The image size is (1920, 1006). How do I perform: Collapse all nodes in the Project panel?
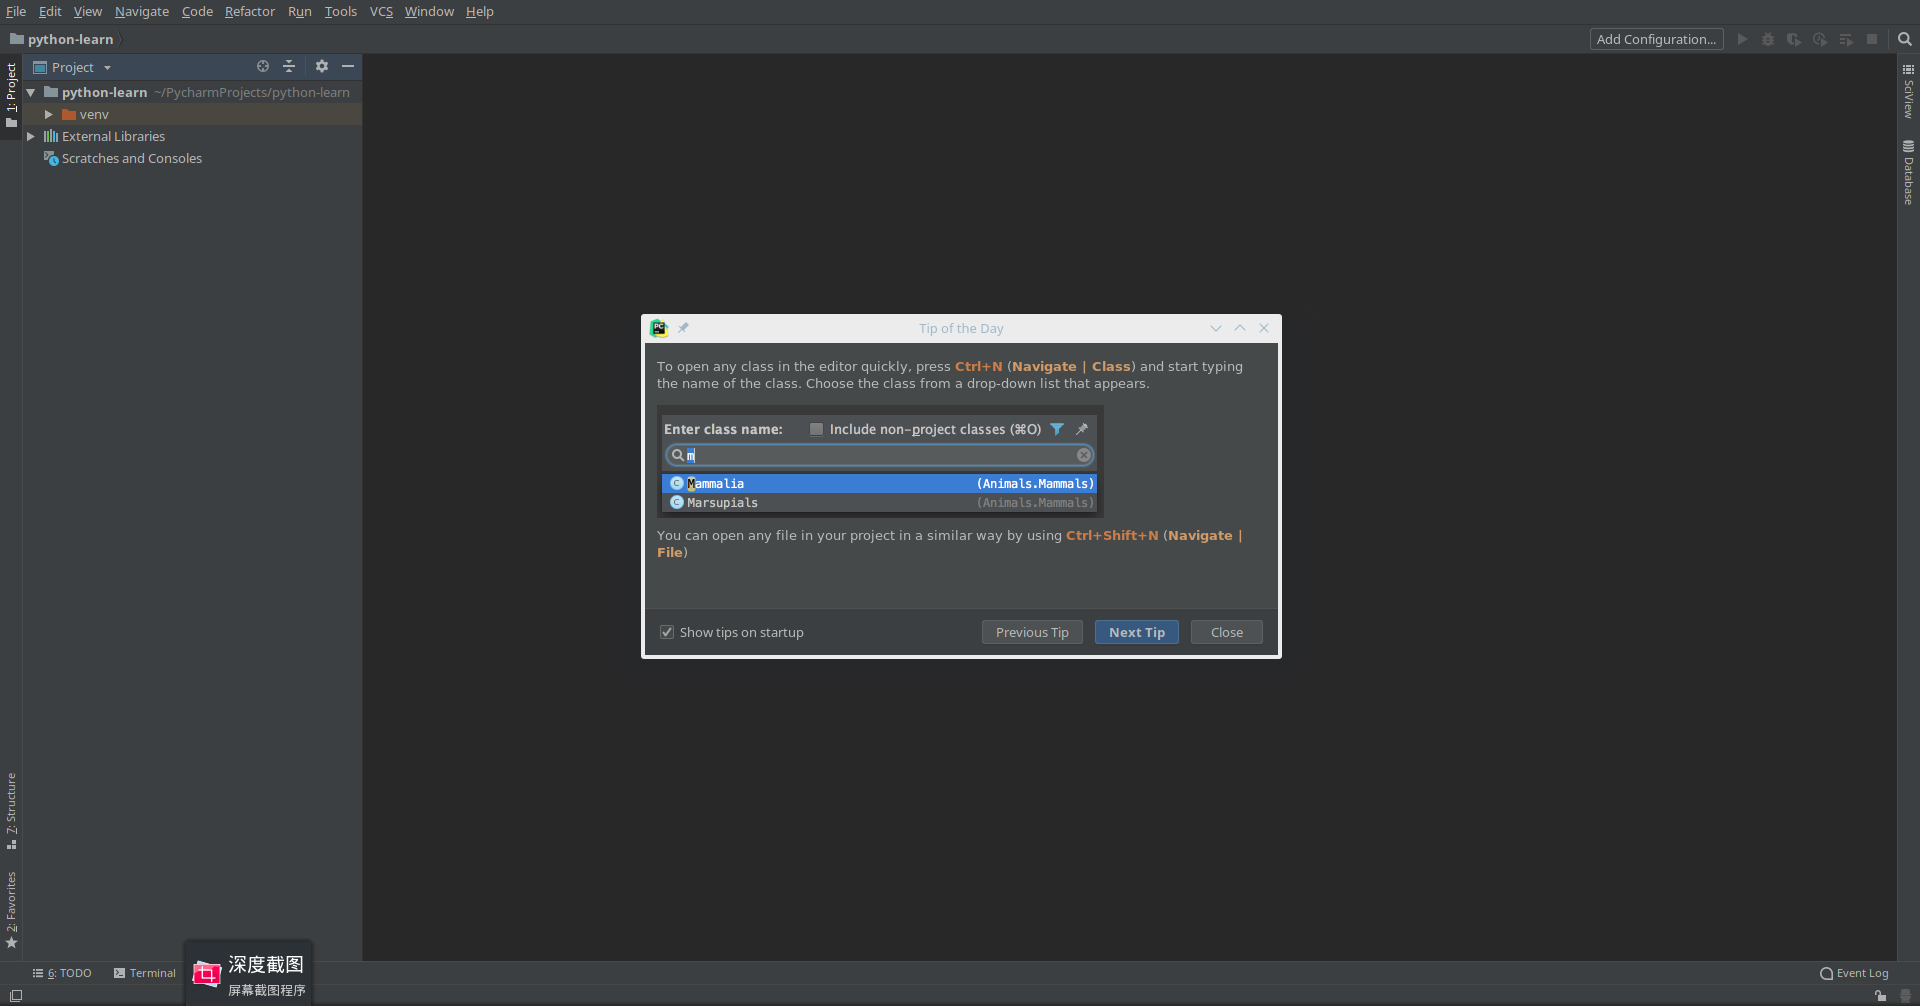click(x=289, y=66)
